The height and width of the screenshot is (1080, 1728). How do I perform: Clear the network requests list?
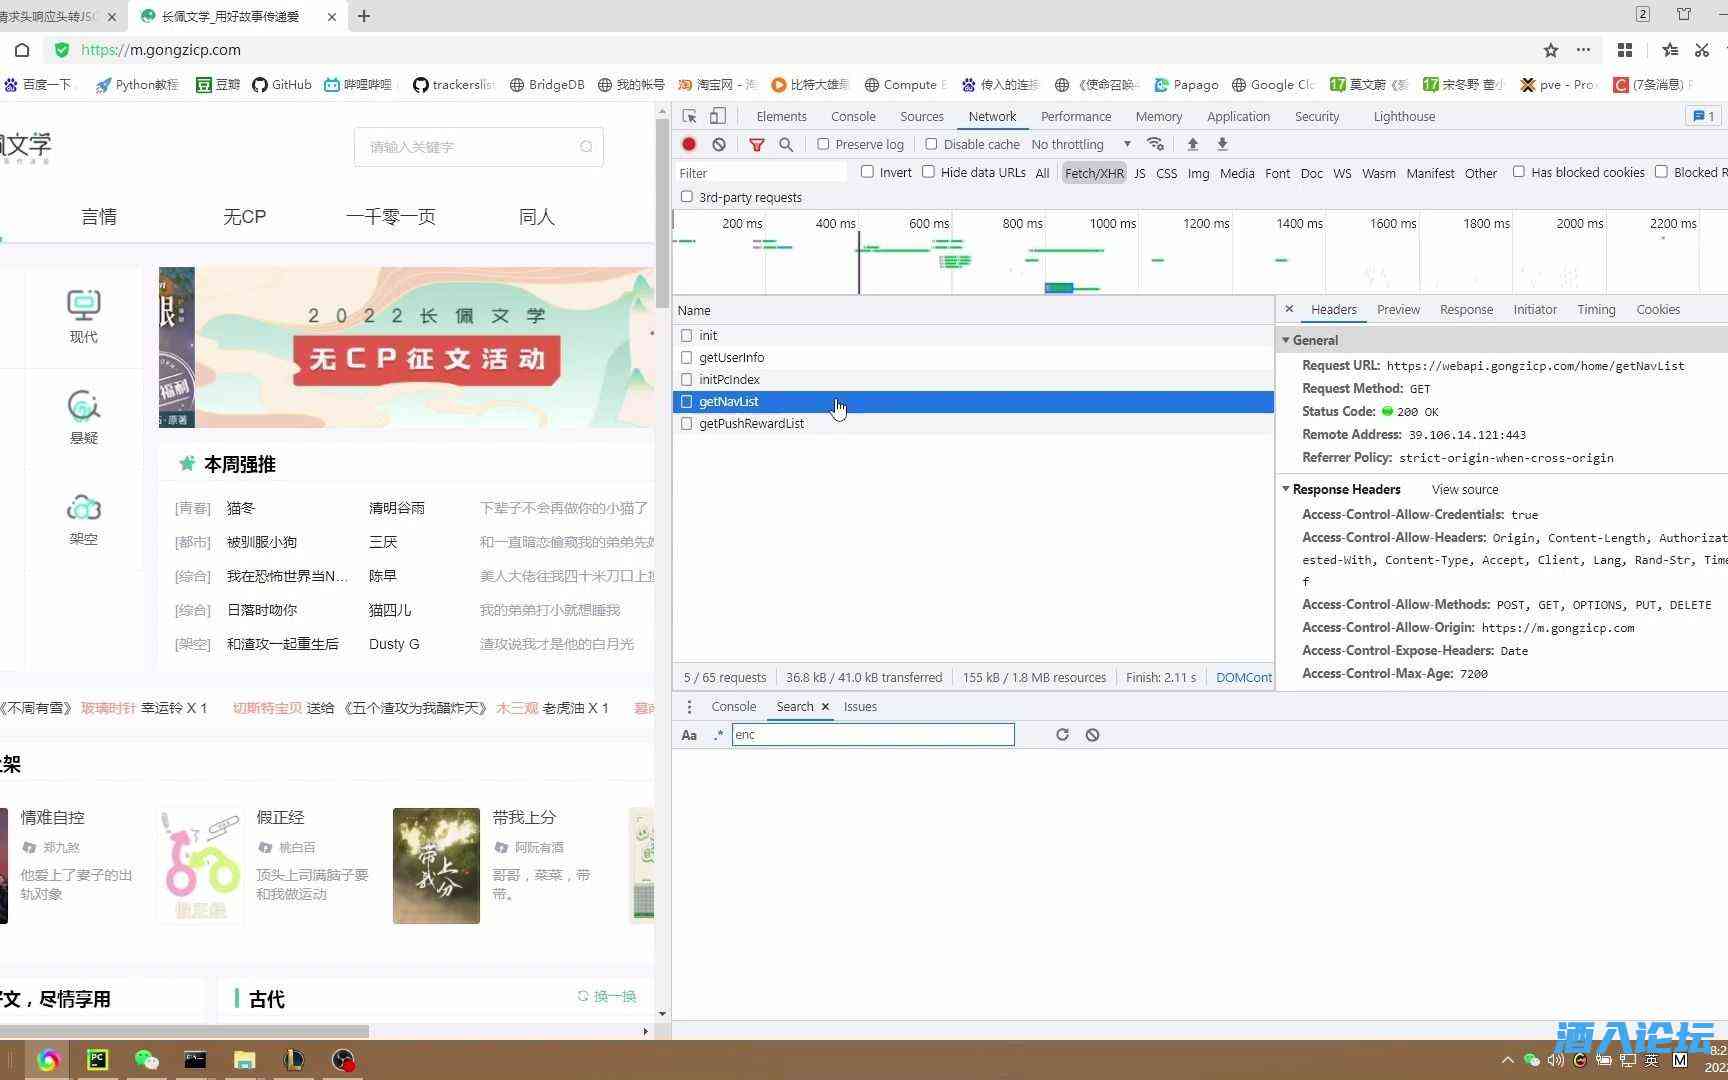point(718,144)
